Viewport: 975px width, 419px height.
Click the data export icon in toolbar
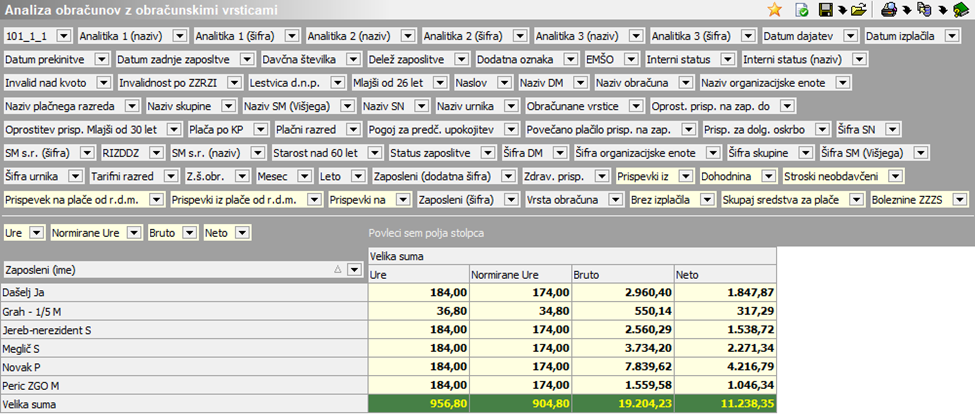click(922, 10)
